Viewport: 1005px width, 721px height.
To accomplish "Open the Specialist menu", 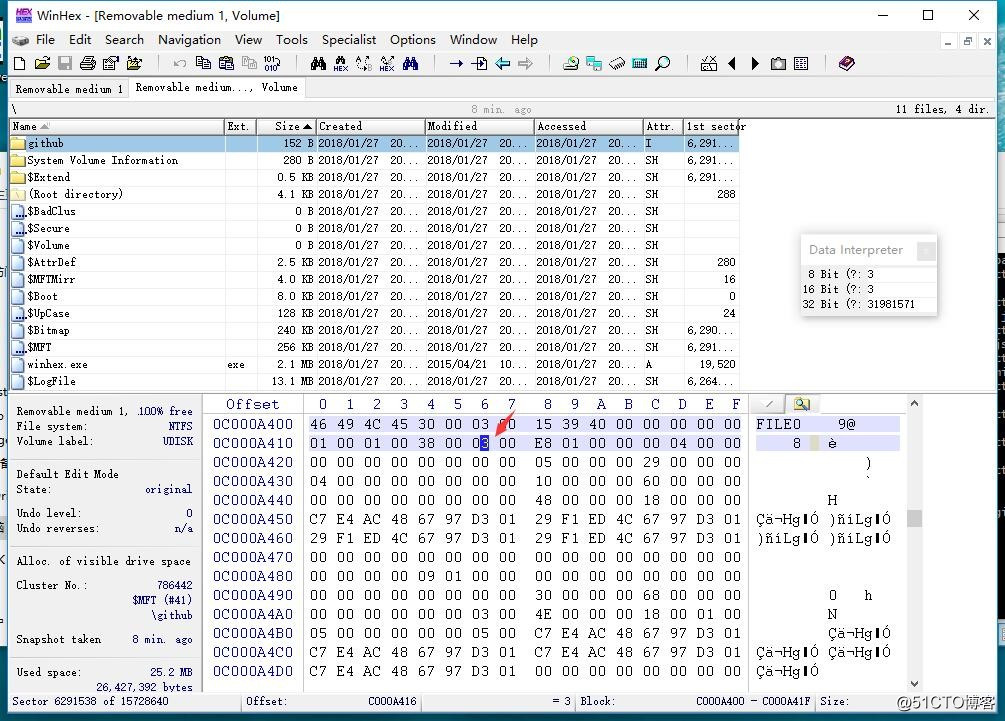I will [x=349, y=40].
